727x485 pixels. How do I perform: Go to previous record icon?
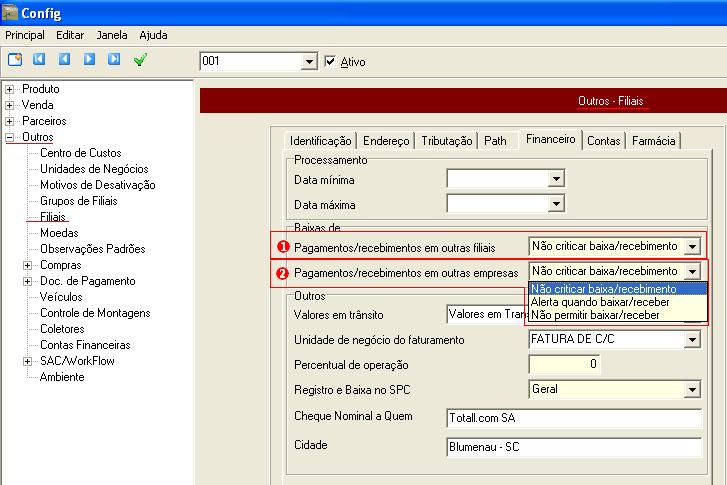click(64, 59)
